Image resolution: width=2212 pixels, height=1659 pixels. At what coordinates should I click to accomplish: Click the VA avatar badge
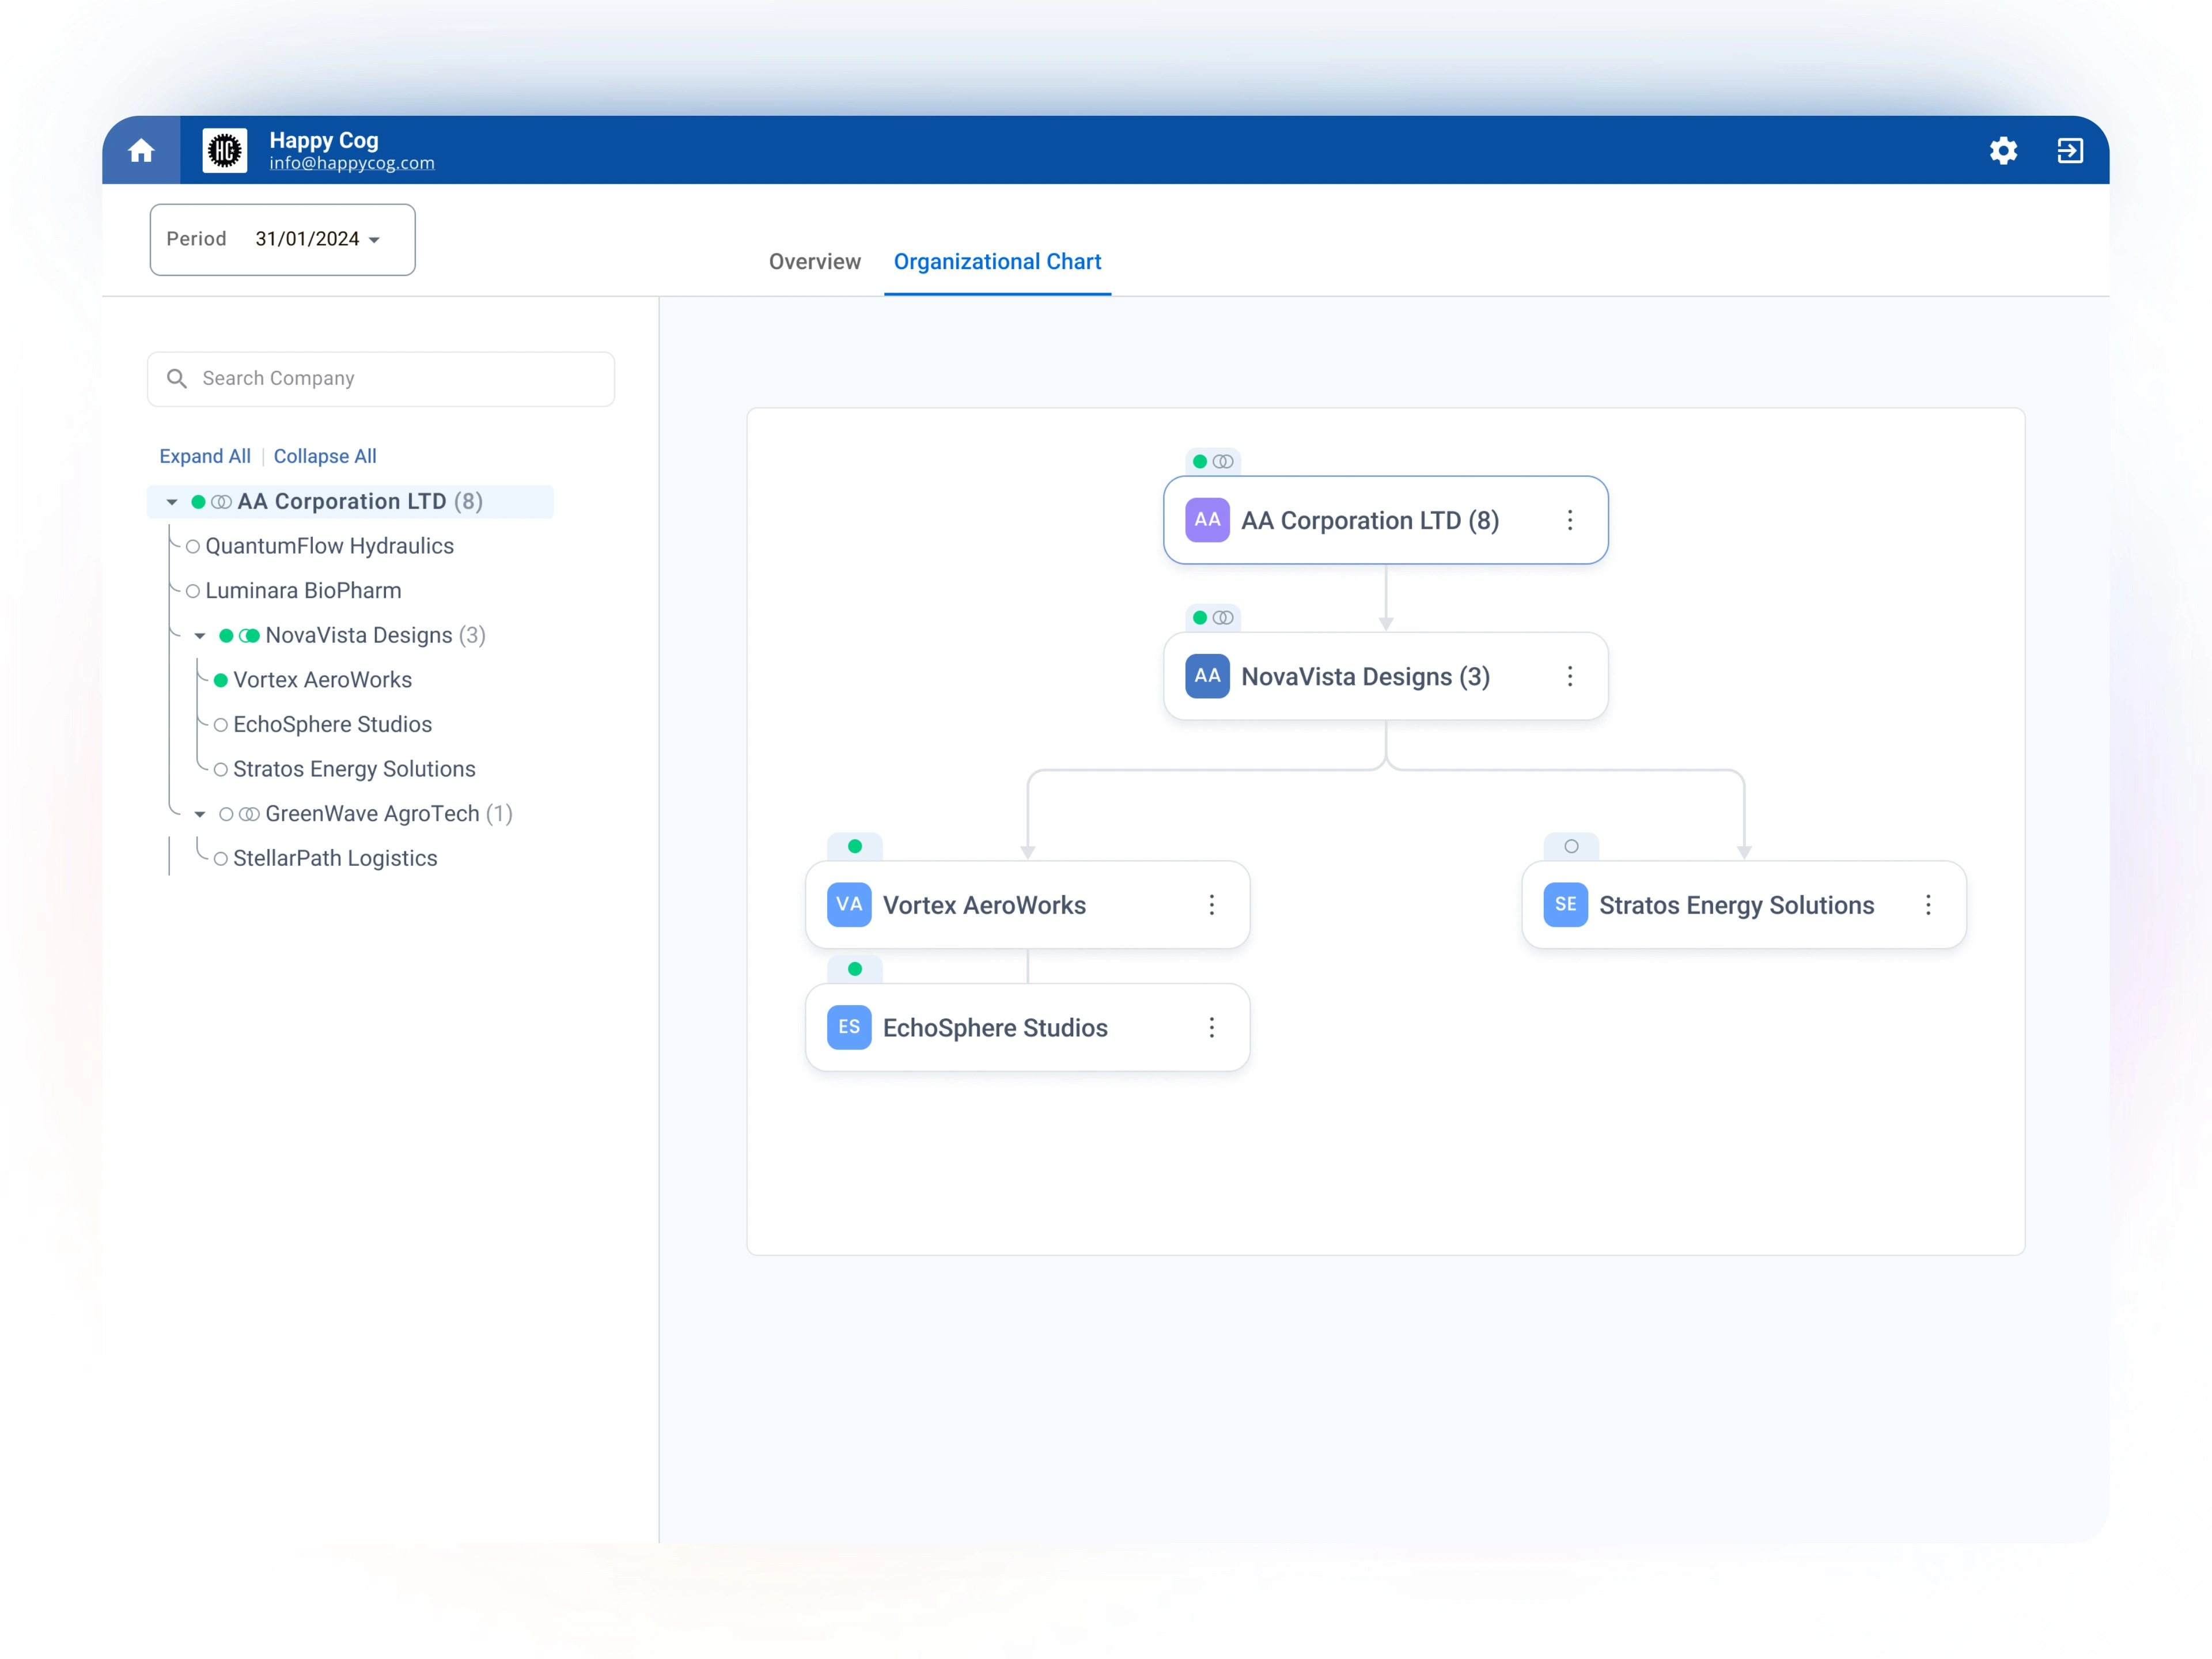coord(849,905)
